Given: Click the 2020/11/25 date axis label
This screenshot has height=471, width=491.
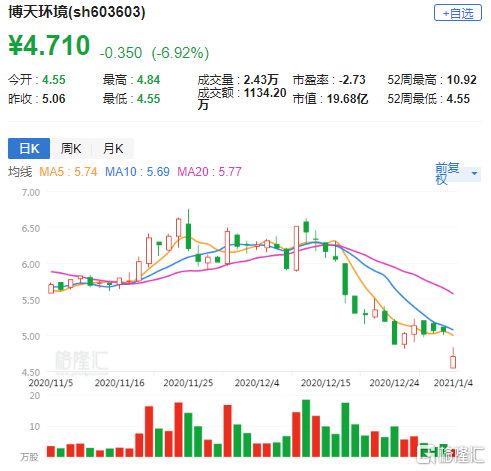Looking at the screenshot, I should coord(188,383).
